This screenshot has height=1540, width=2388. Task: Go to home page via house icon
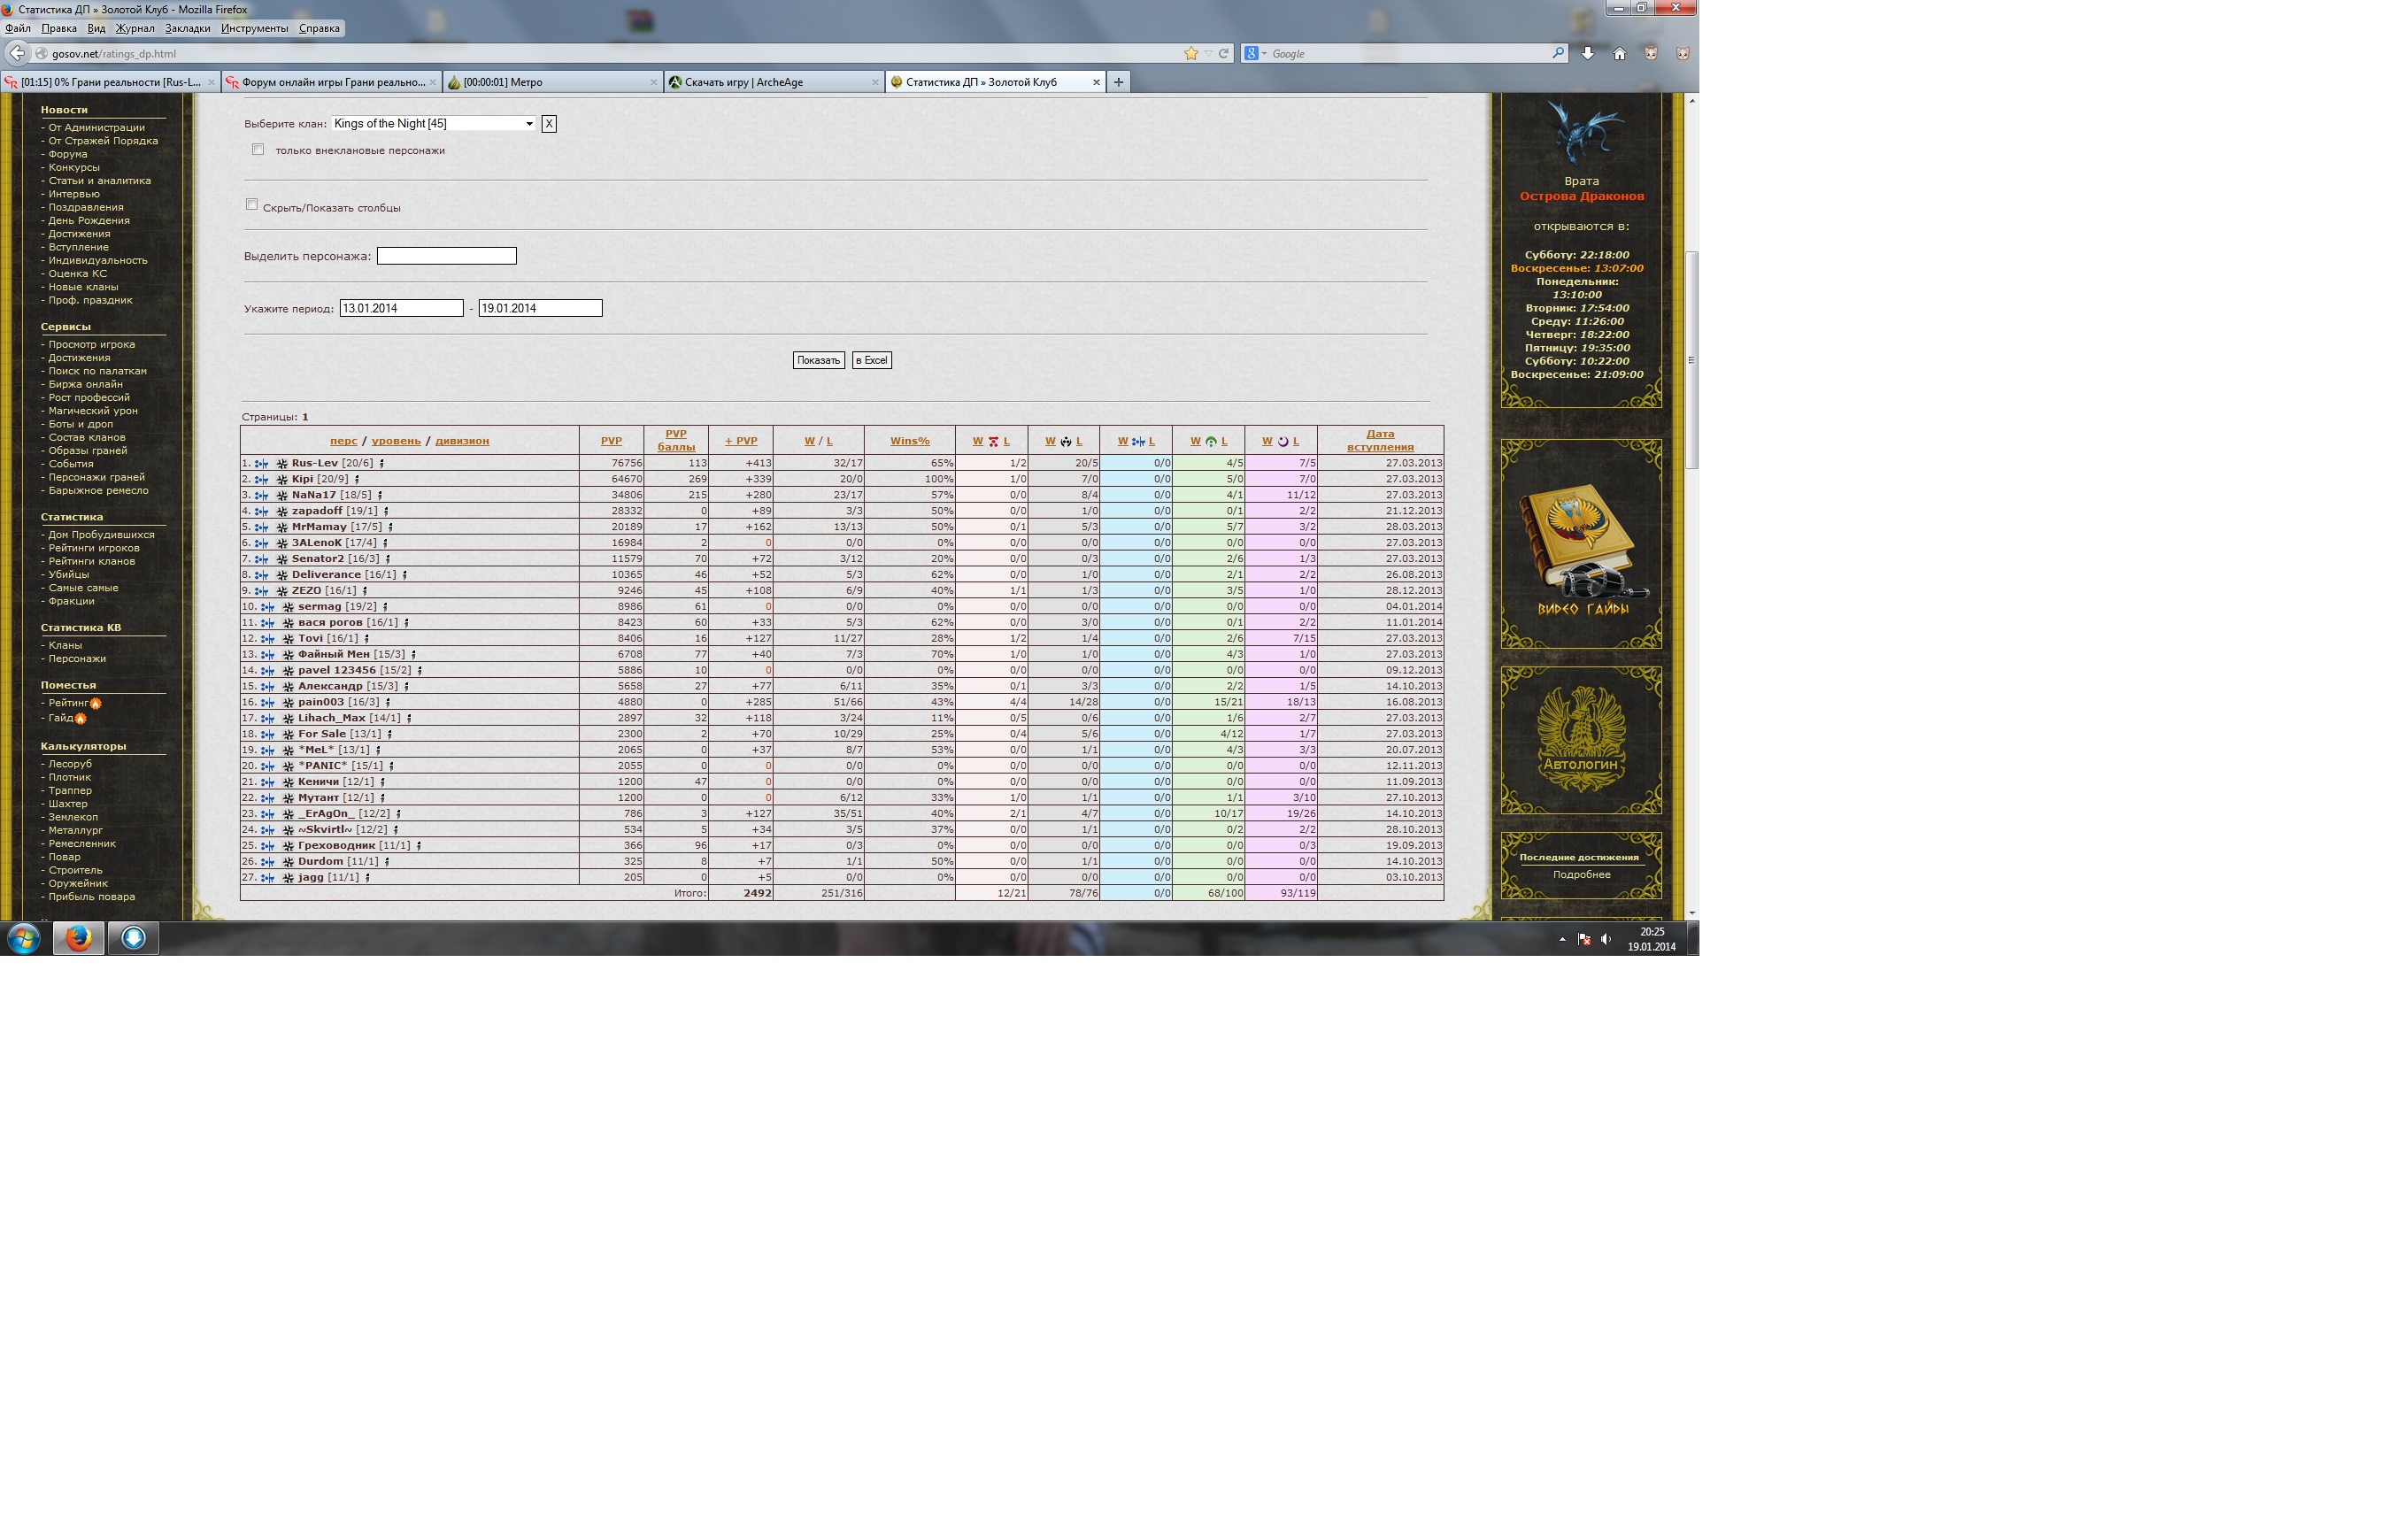1619,54
